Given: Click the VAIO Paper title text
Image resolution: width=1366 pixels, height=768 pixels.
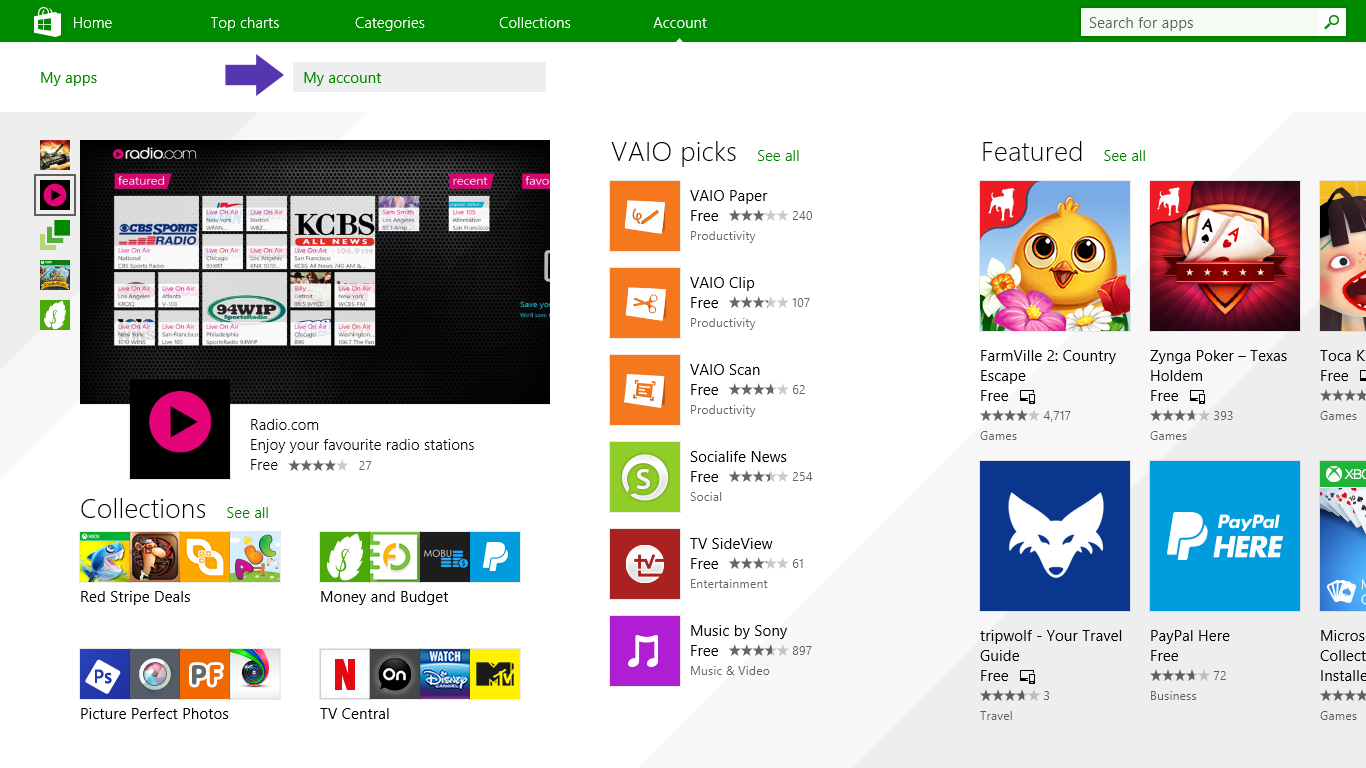Looking at the screenshot, I should [729, 196].
